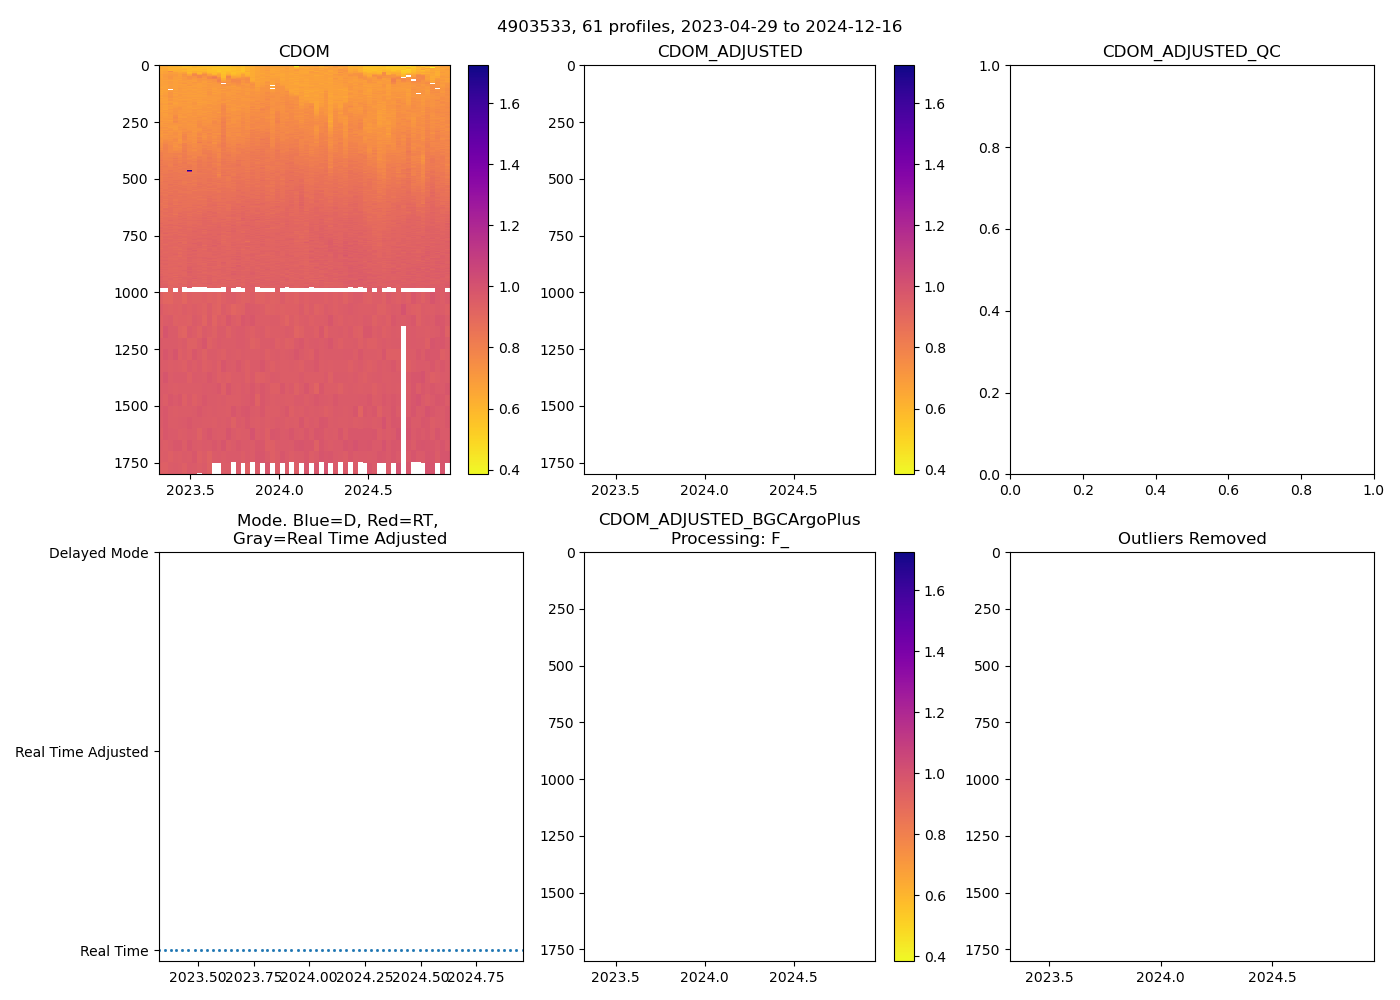Click the colorbar beside the BGCArgoPlus plot
This screenshot has height=1000, width=1400.
(x=904, y=757)
